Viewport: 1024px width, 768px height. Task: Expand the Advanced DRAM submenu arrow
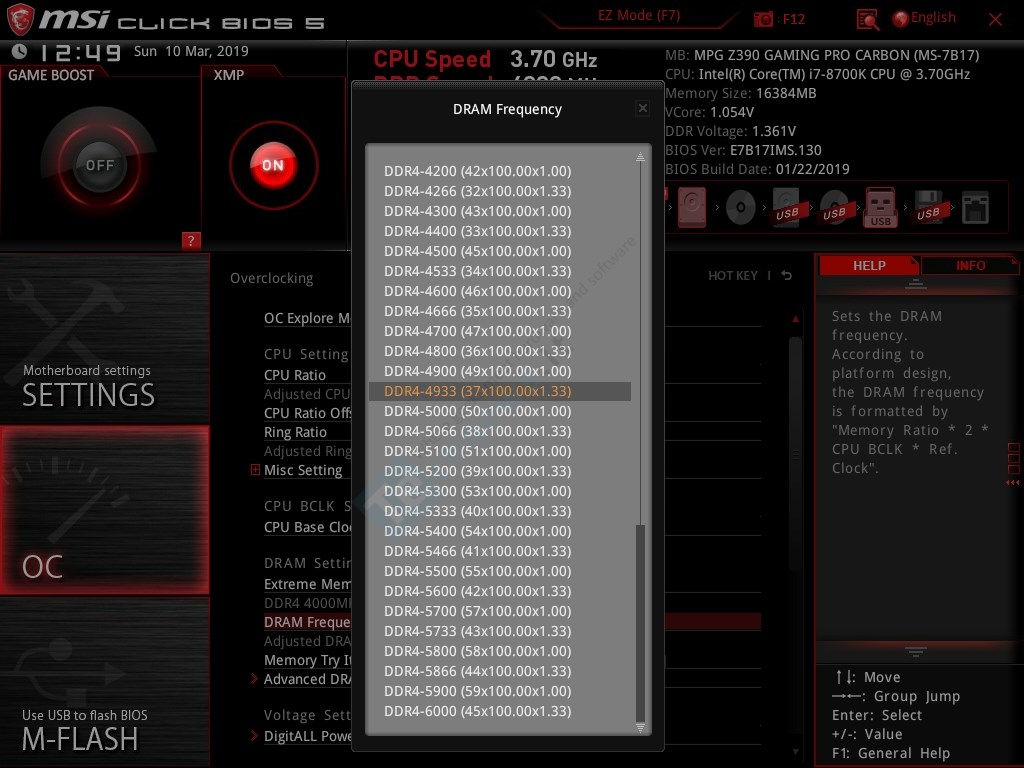coord(255,680)
